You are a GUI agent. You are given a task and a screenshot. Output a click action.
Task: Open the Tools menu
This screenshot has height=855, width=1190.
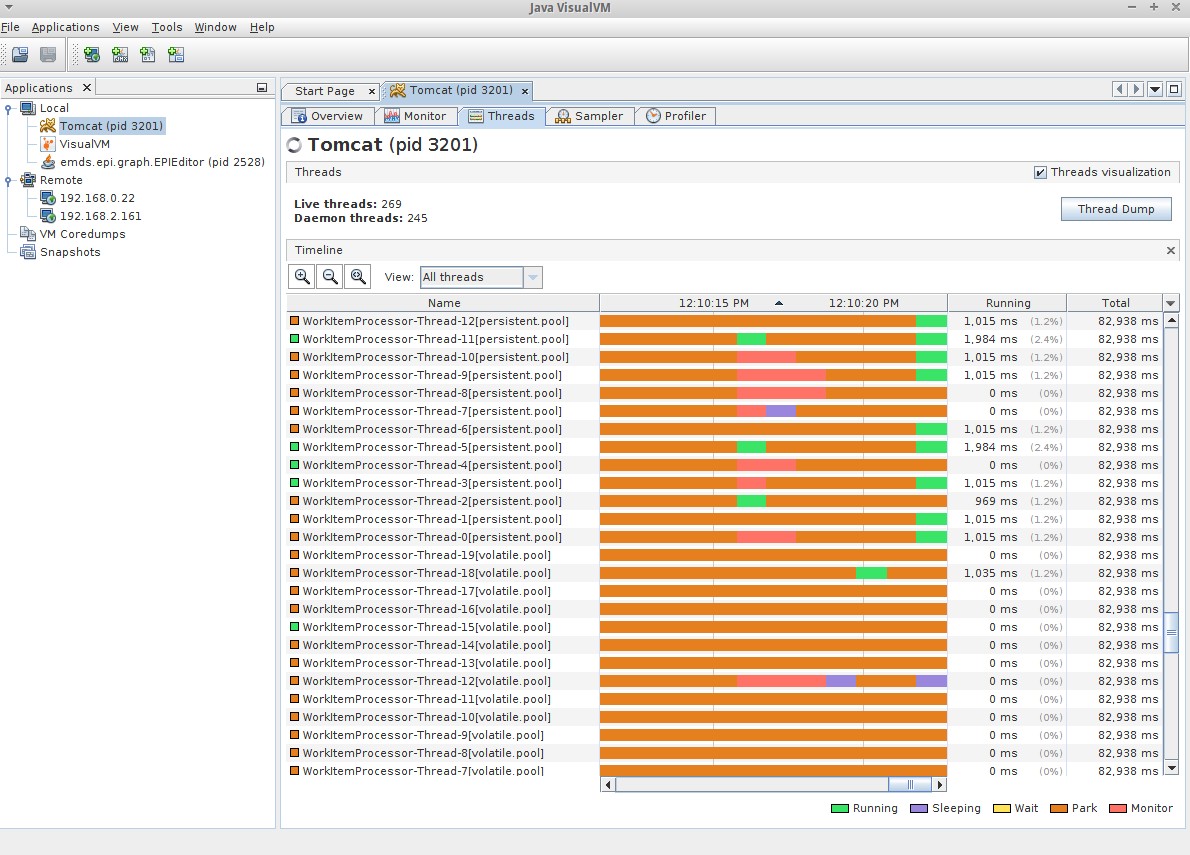167,27
